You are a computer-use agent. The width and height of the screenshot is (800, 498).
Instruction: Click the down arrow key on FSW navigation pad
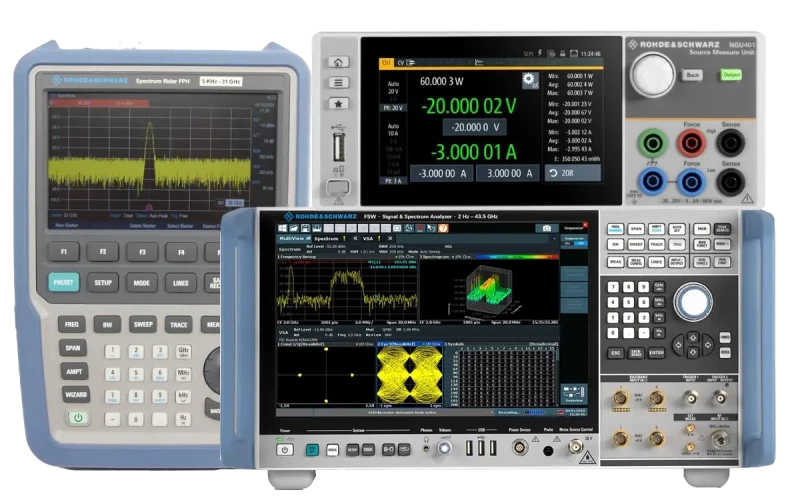click(x=693, y=353)
